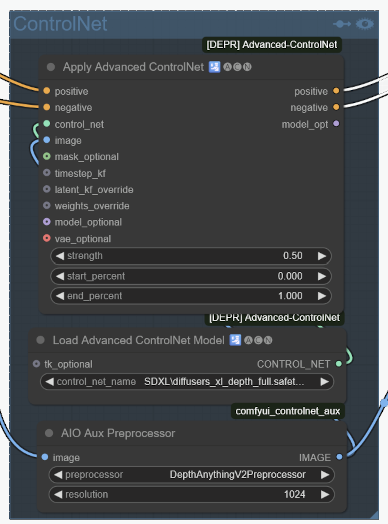Screen dimensions: 388x524
Task: Click the end_percent value 1.000
Action: tap(290, 296)
